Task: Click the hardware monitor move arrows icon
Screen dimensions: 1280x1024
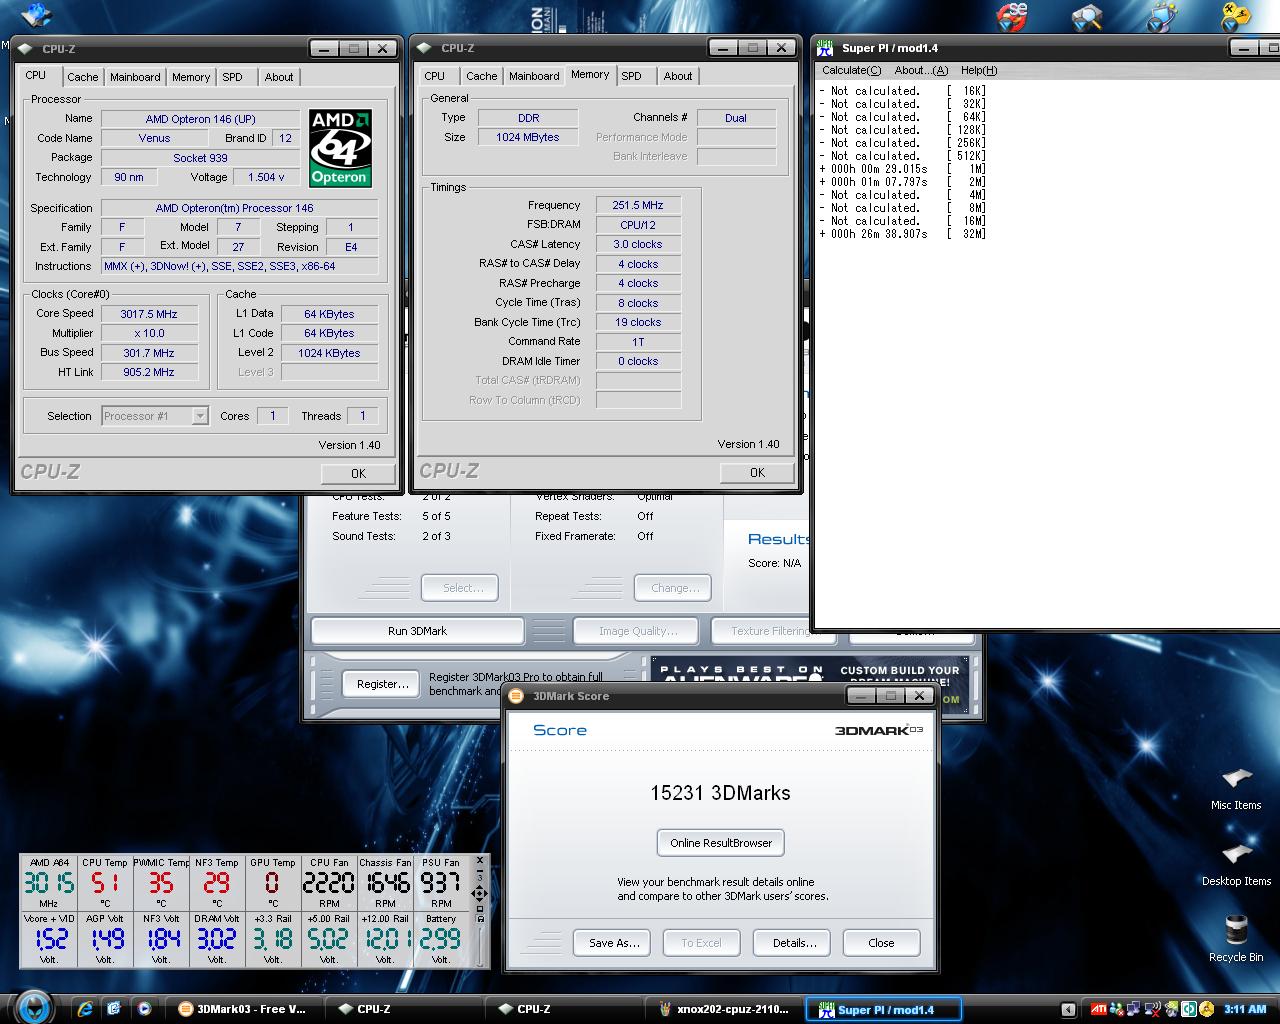Action: pyautogui.click(x=479, y=893)
